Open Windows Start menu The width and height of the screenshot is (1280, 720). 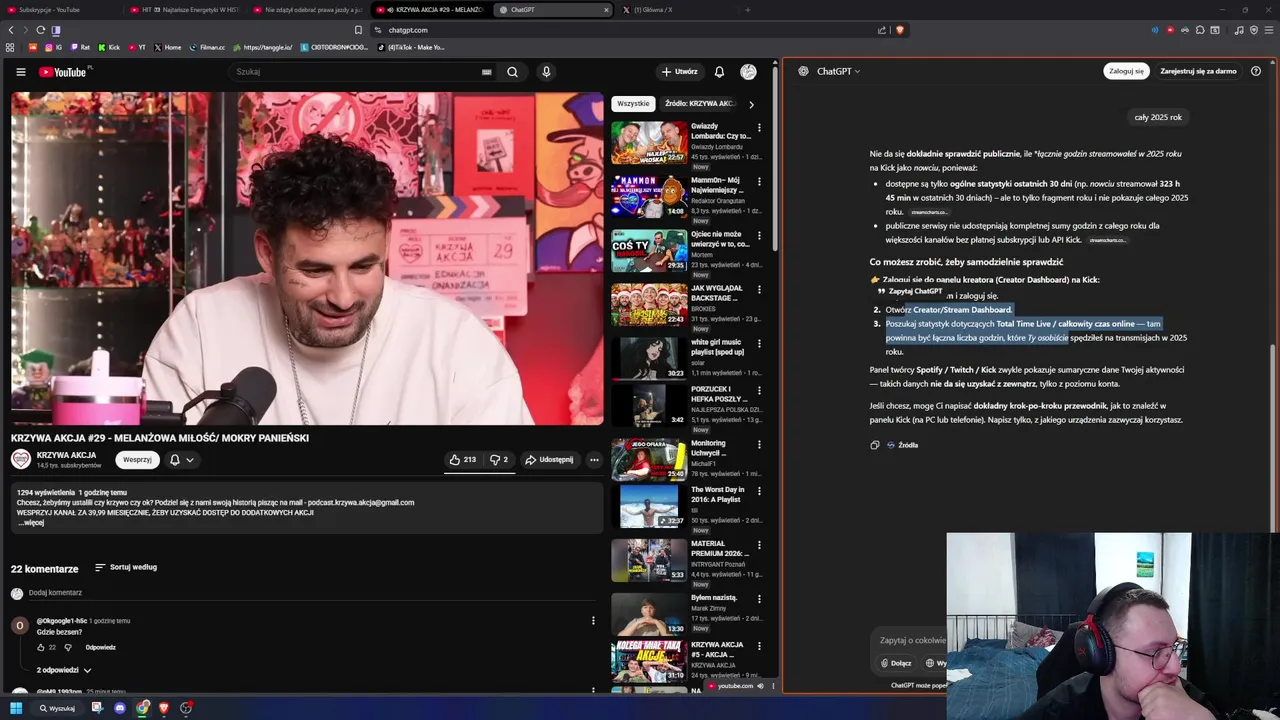tap(16, 708)
